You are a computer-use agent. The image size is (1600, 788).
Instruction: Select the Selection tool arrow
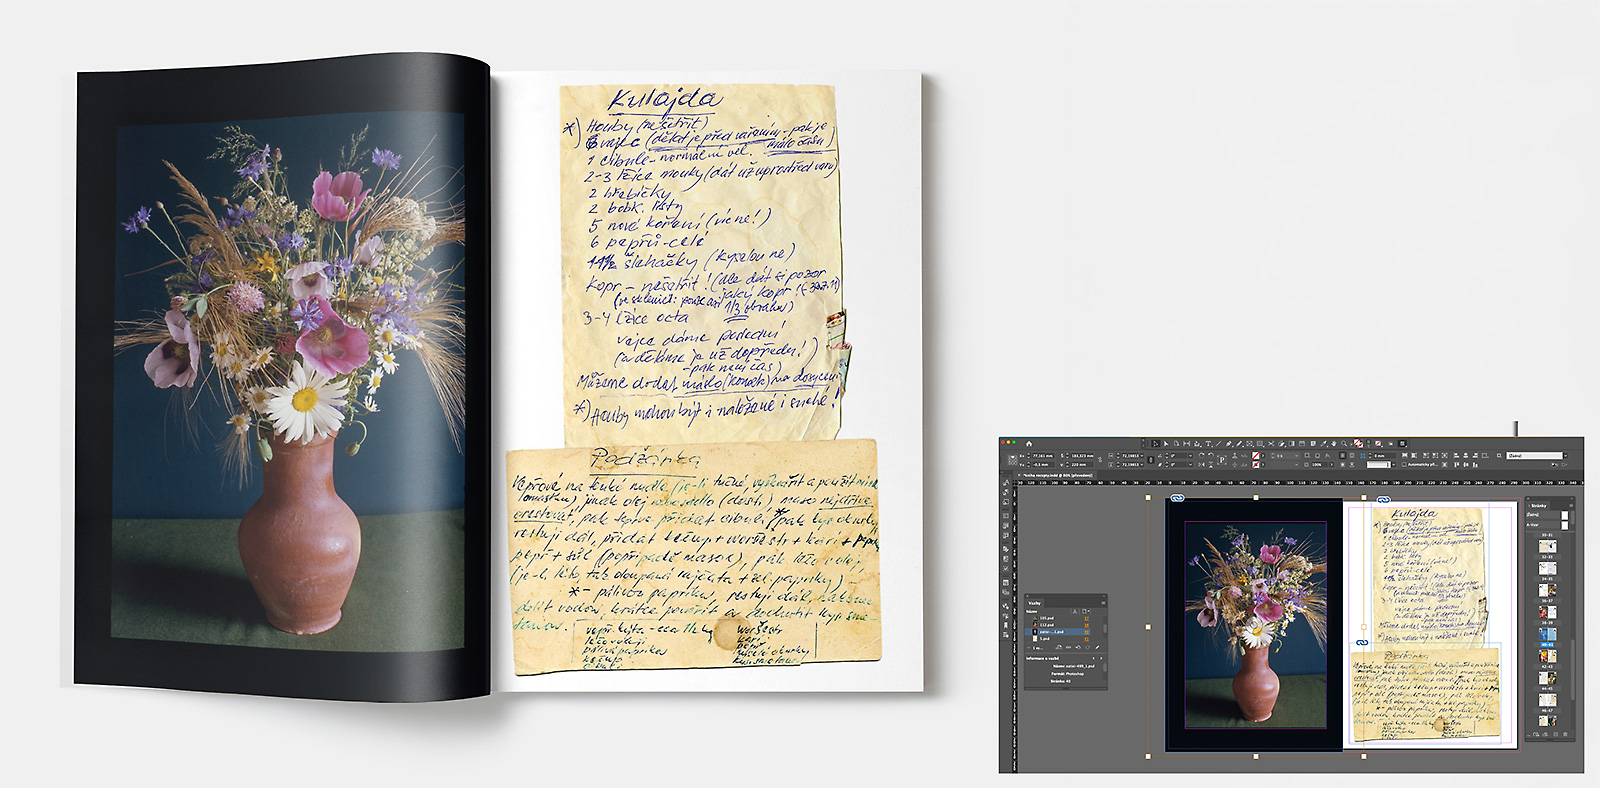1155,443
